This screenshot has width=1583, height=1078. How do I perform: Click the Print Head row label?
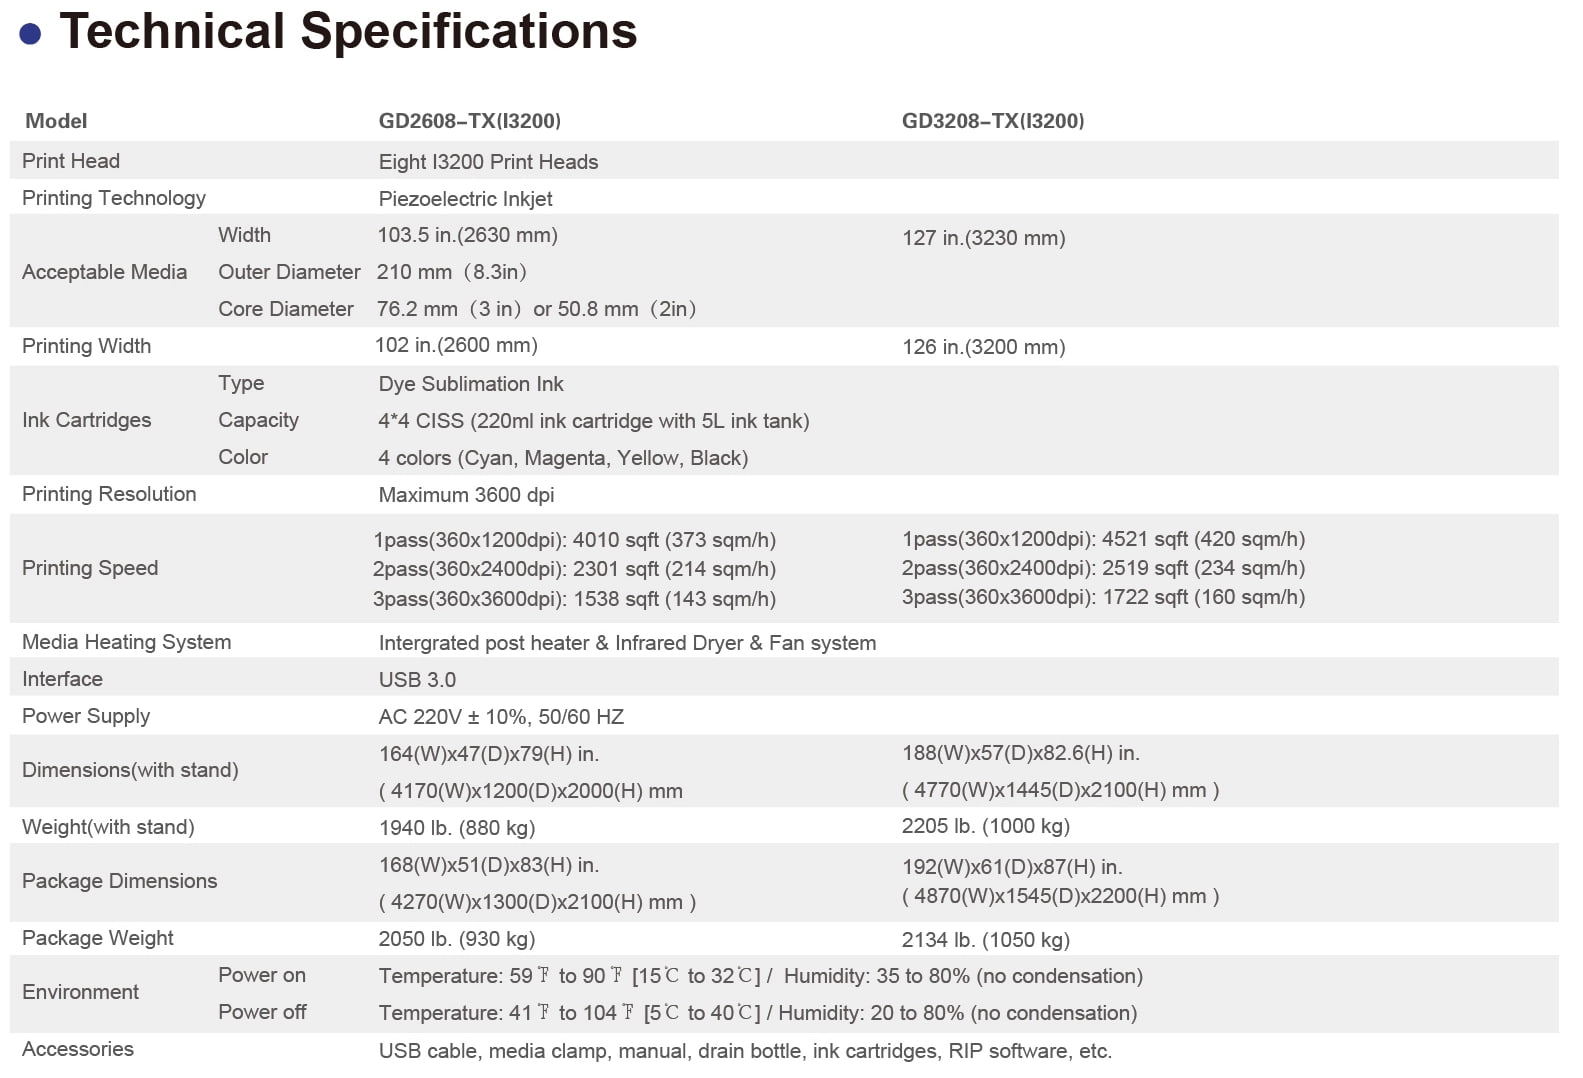[x=71, y=161]
